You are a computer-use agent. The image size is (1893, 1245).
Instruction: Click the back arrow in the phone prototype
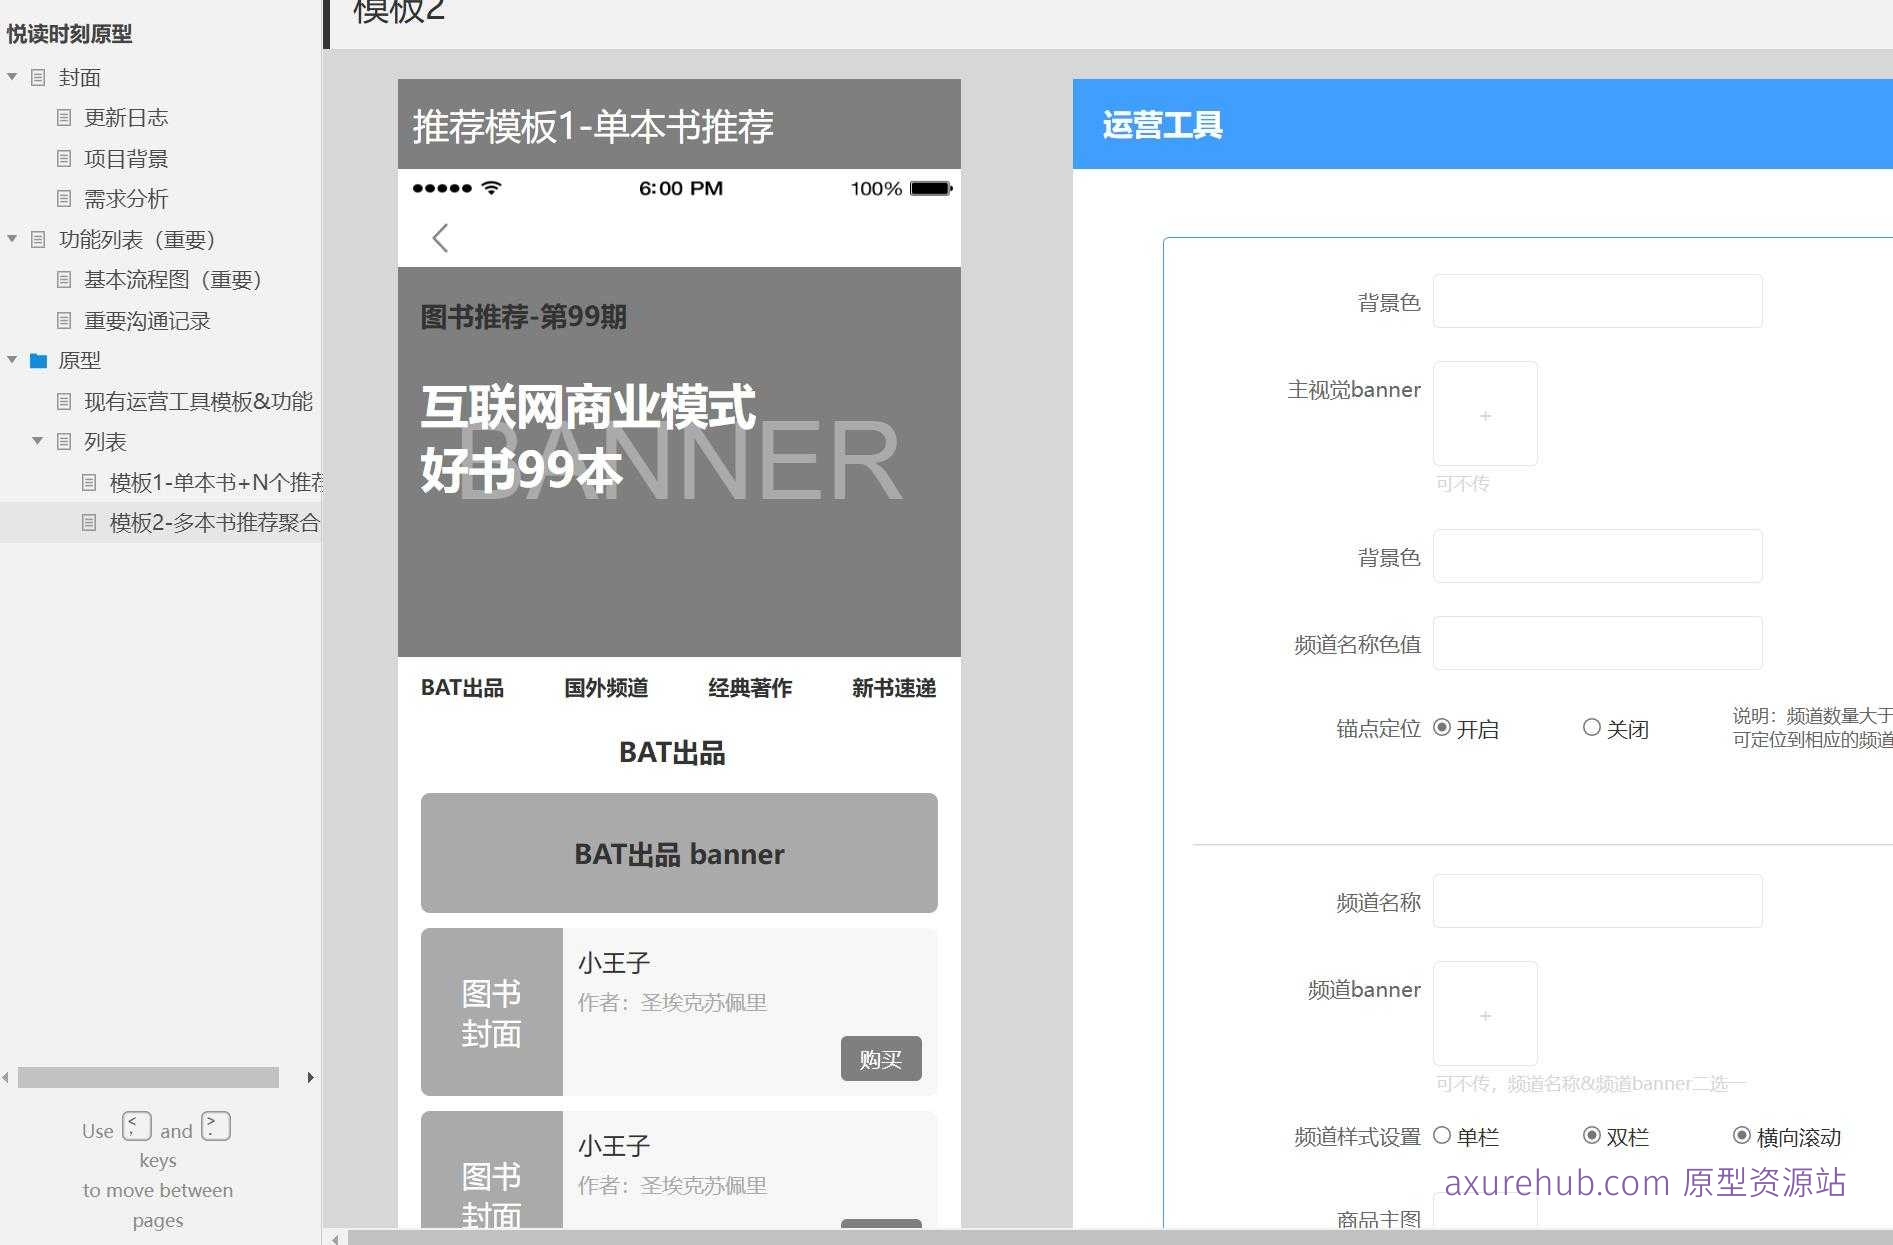(x=440, y=239)
